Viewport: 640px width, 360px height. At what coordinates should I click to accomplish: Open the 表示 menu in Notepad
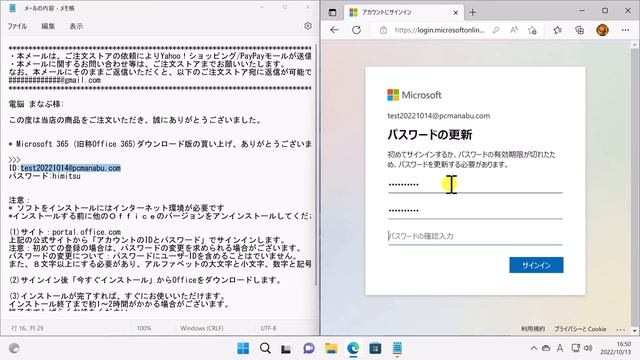(76, 26)
